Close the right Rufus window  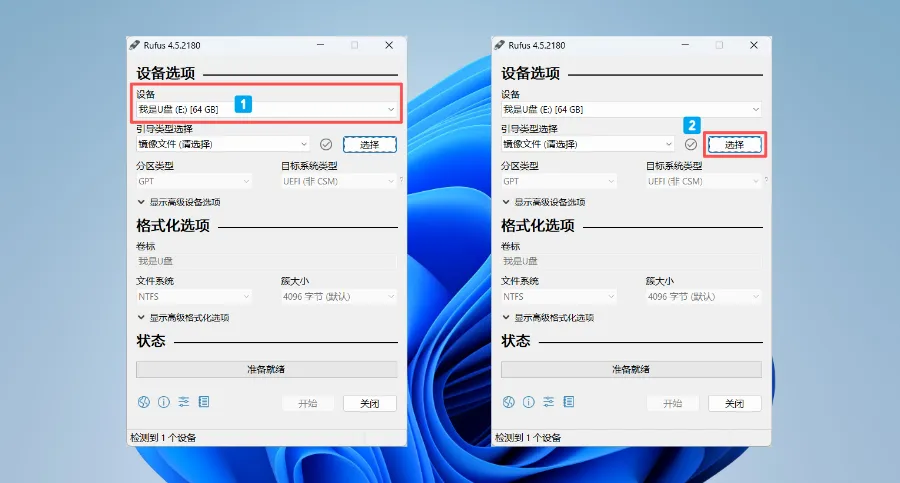pos(754,45)
